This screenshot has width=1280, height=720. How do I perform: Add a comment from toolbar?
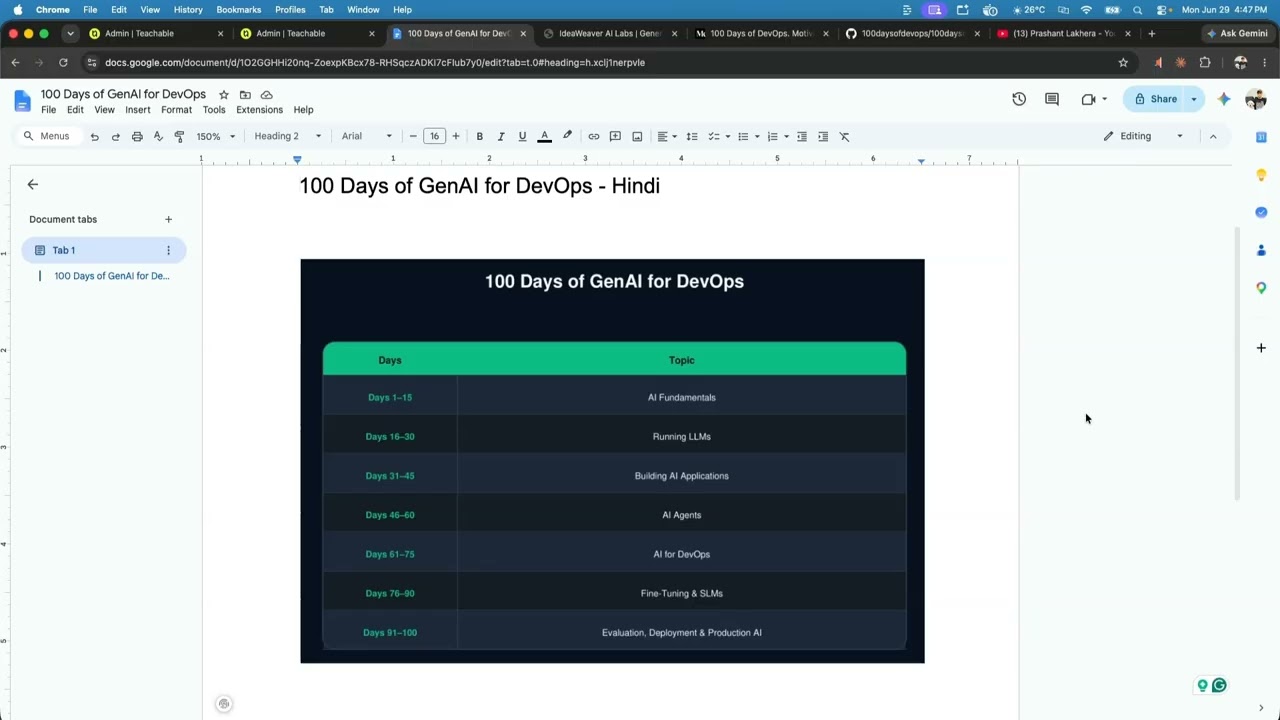pyautogui.click(x=615, y=136)
